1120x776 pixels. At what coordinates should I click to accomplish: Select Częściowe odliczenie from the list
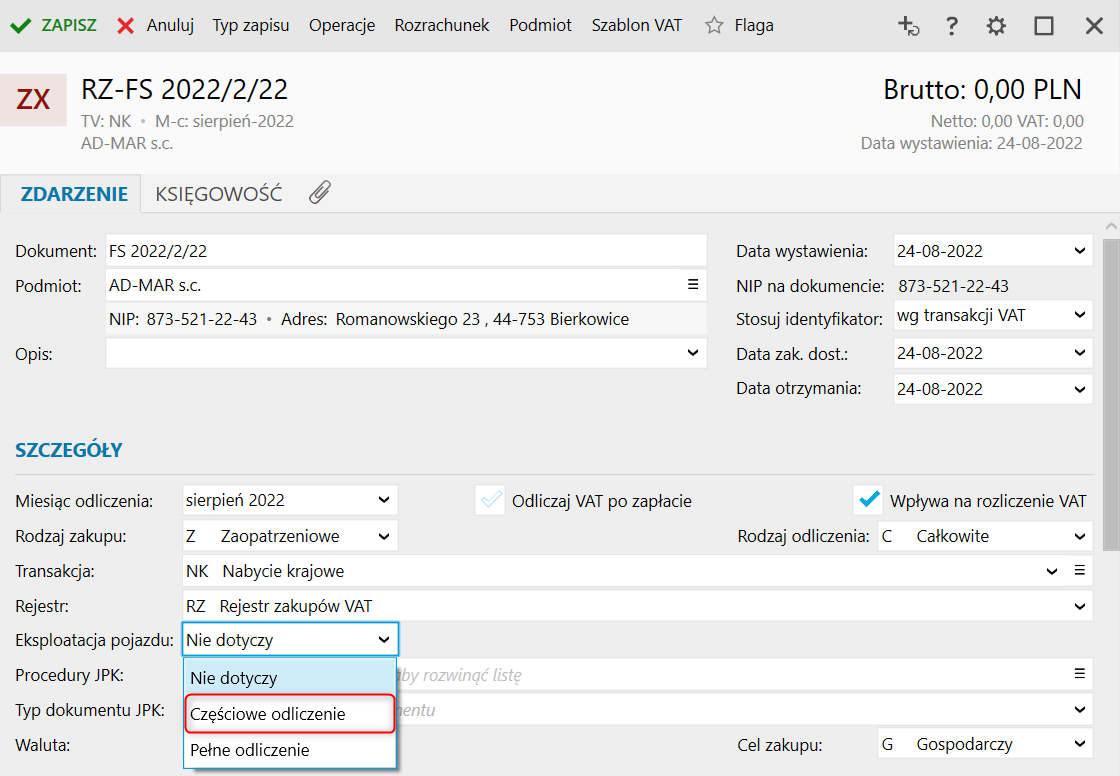pos(290,714)
